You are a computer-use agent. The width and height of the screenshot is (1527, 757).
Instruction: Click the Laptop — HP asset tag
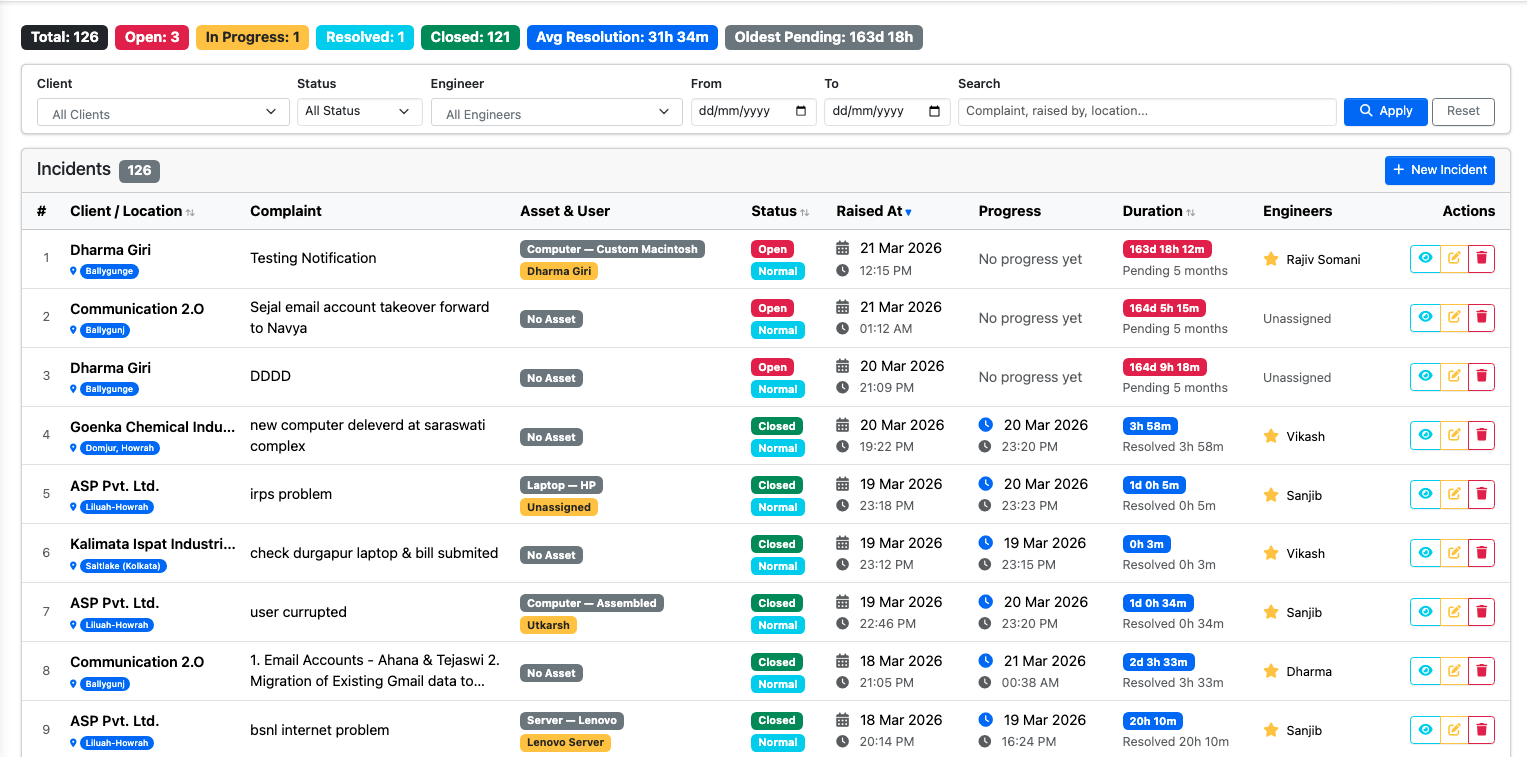point(561,485)
